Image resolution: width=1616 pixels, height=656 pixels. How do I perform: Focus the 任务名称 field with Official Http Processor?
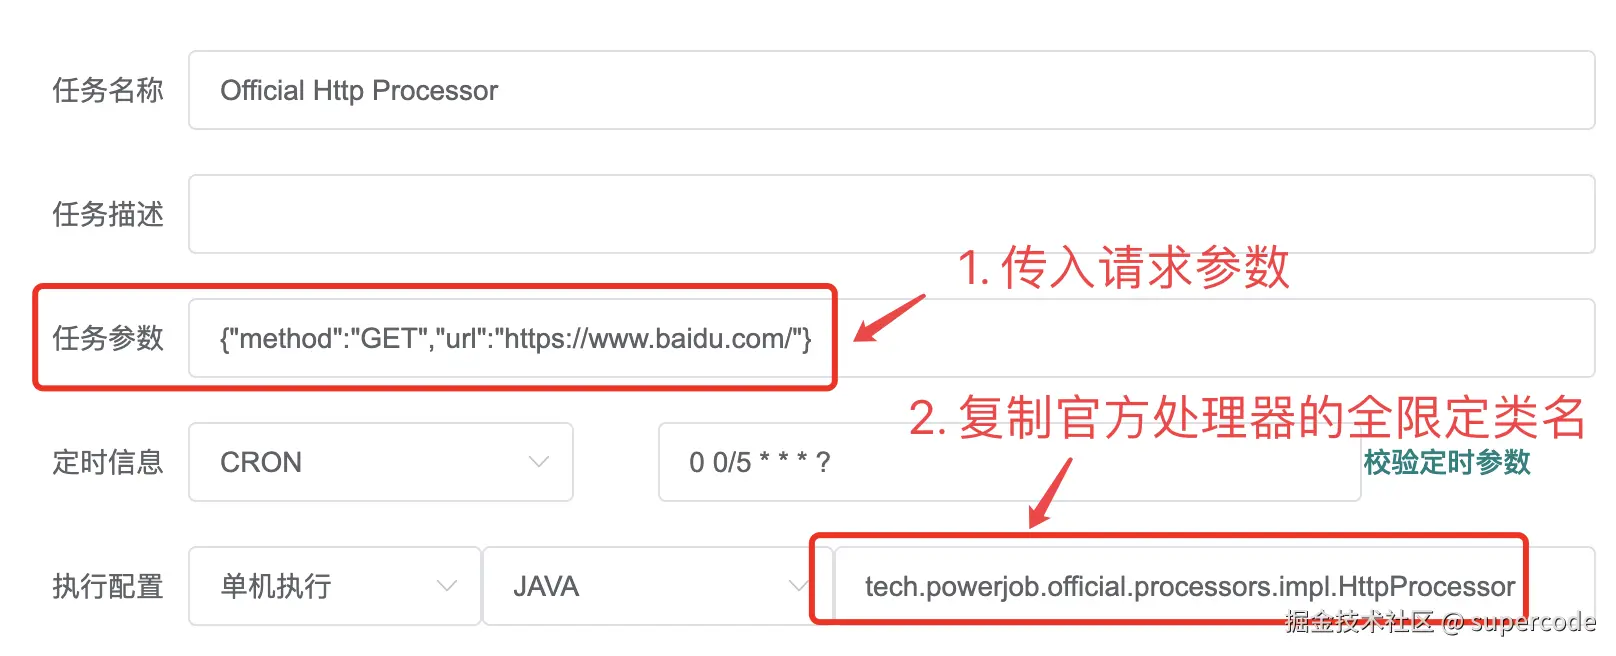click(892, 90)
